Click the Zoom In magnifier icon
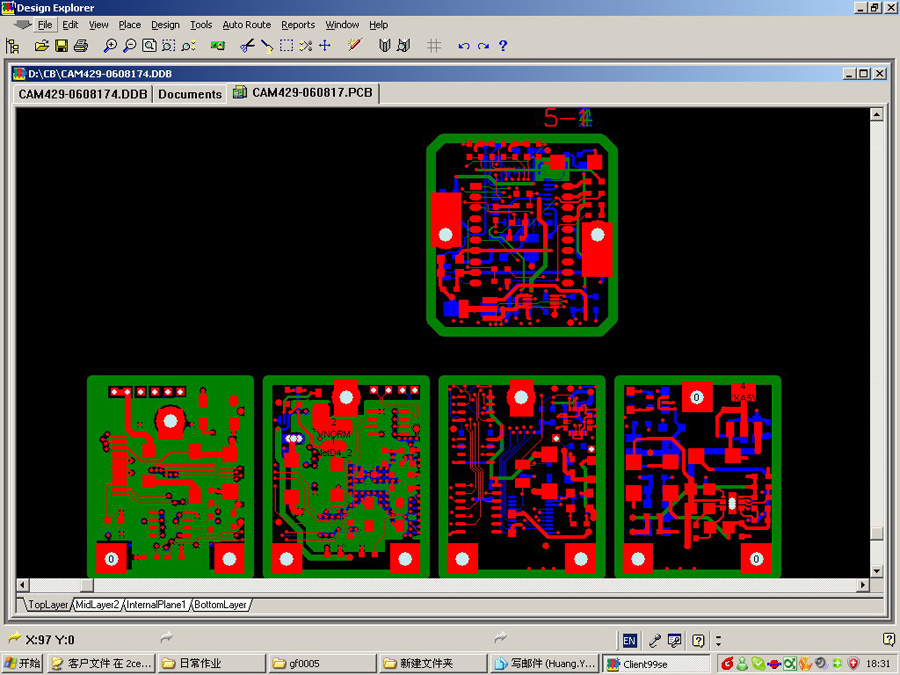This screenshot has width=900, height=675. [110, 46]
